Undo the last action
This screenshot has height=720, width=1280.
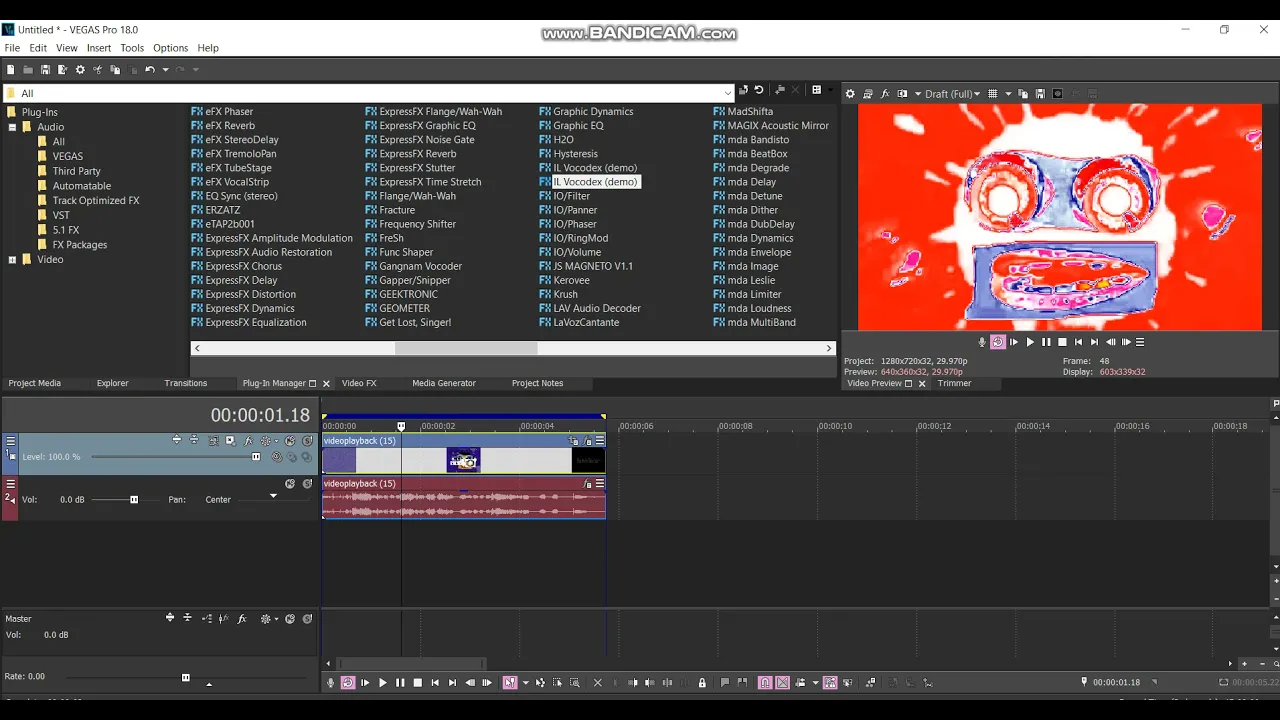(x=149, y=70)
